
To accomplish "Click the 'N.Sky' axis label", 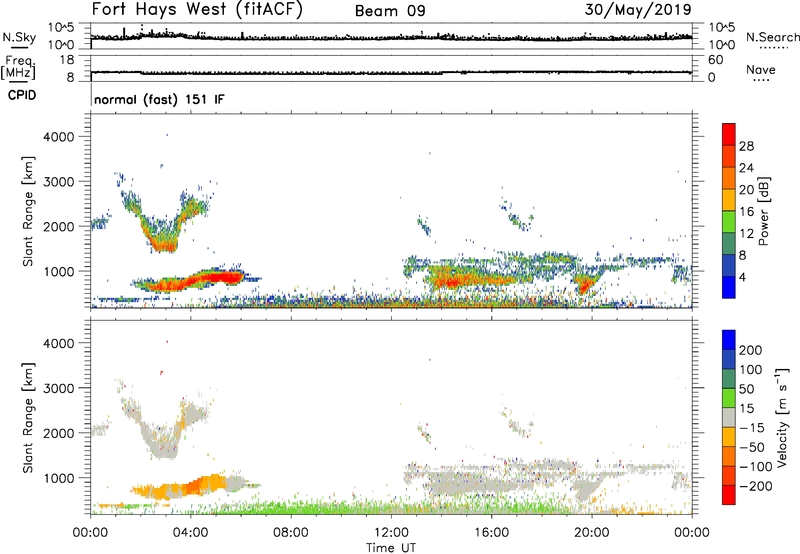I will (19, 37).
